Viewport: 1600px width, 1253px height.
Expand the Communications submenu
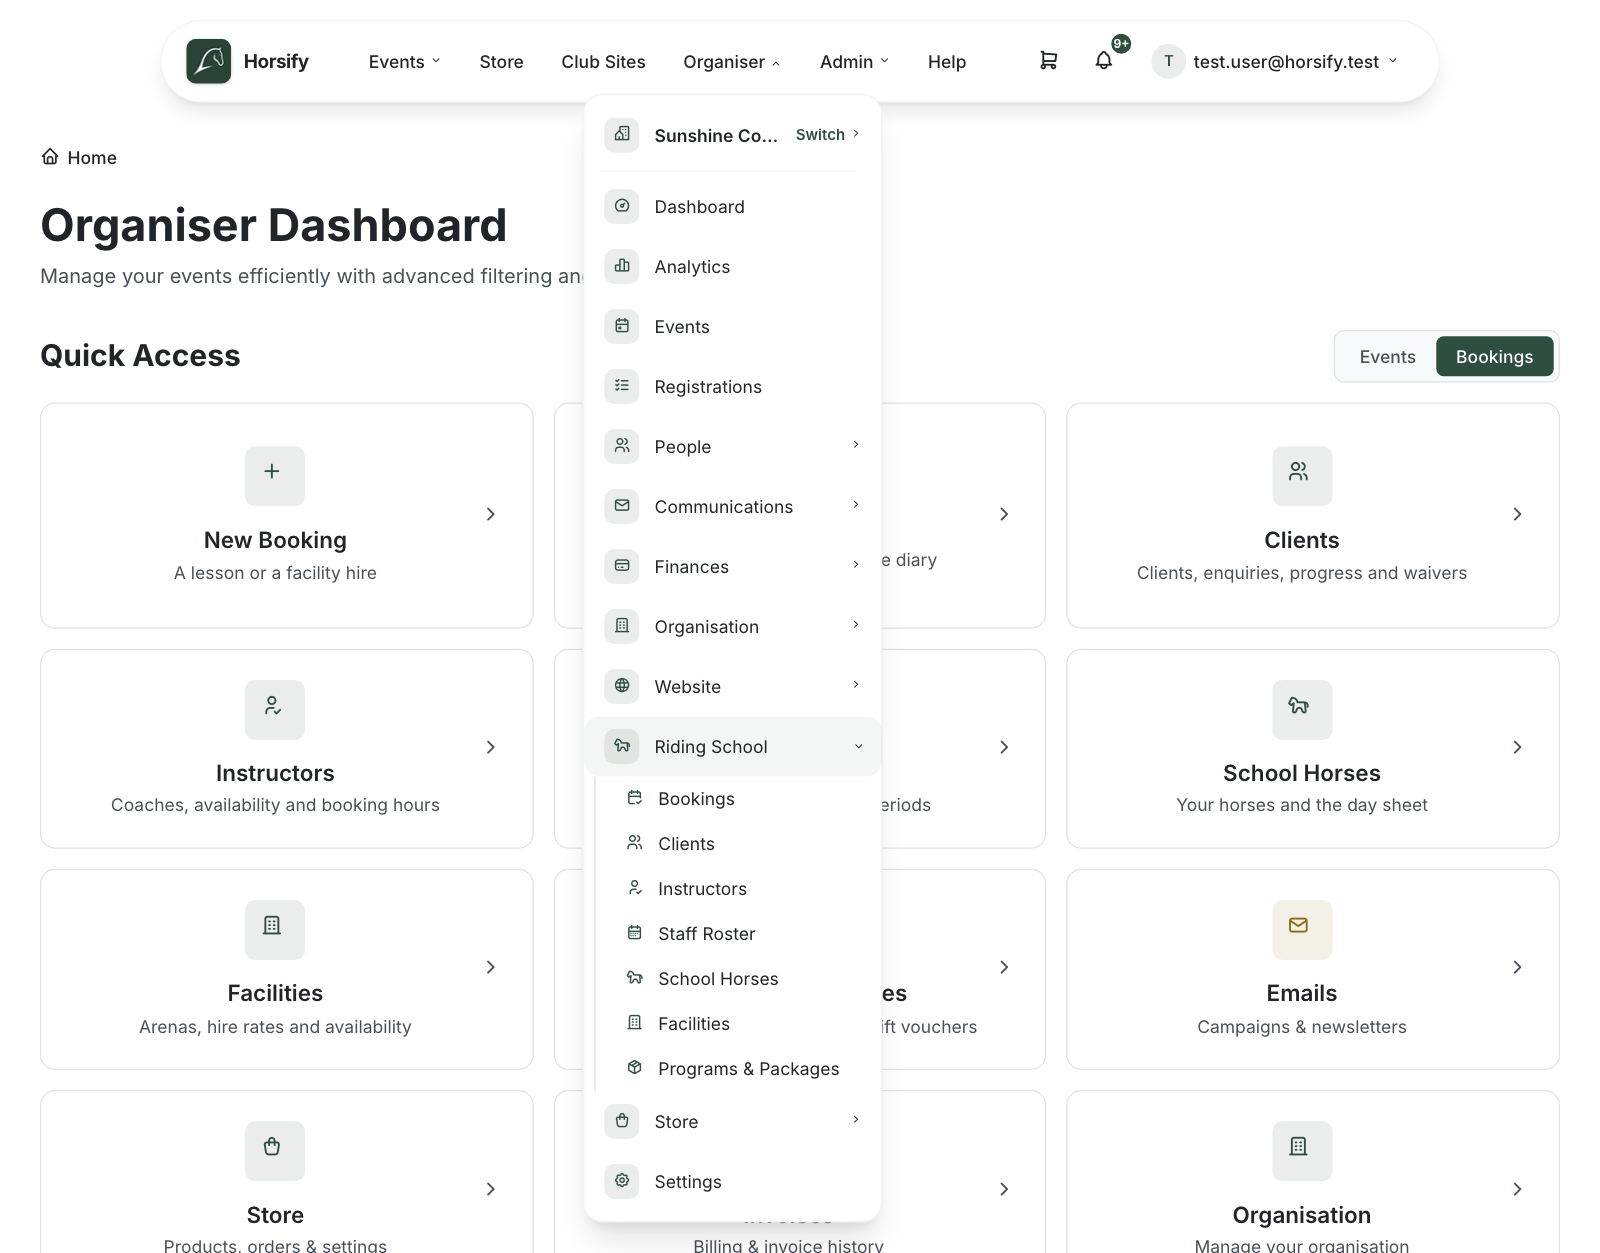[x=732, y=506]
